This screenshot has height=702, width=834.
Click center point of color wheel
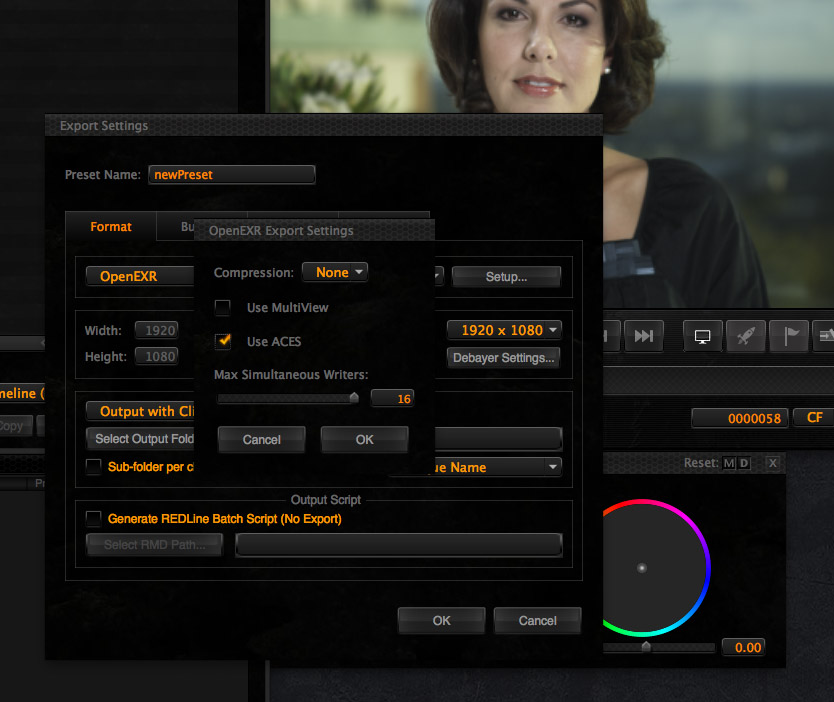pyautogui.click(x=642, y=568)
